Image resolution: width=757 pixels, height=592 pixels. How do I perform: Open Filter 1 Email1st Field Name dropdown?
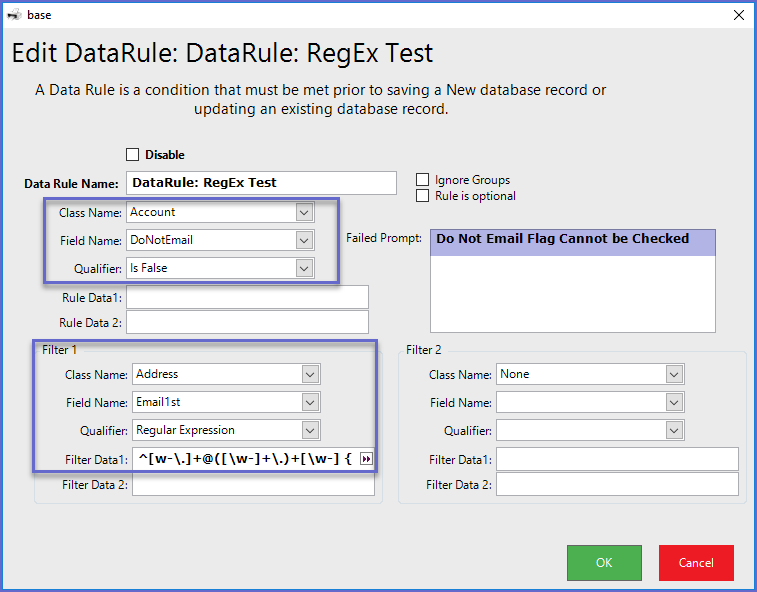click(x=311, y=402)
